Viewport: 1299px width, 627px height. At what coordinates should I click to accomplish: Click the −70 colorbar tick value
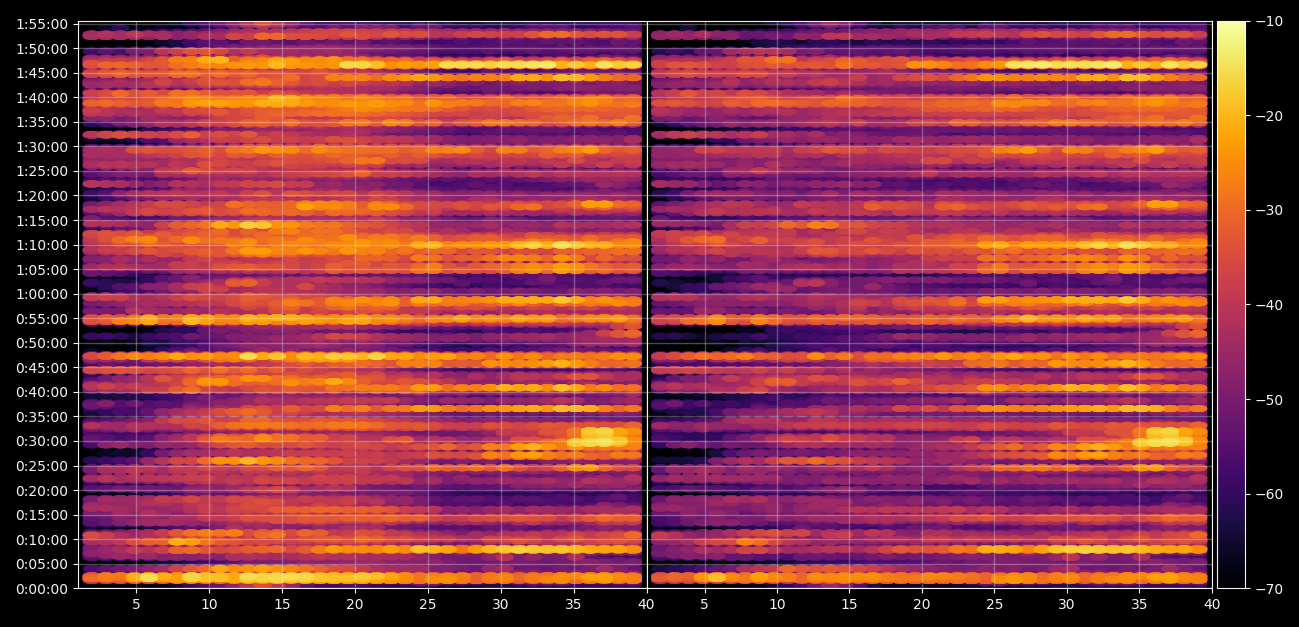pyautogui.click(x=1268, y=589)
